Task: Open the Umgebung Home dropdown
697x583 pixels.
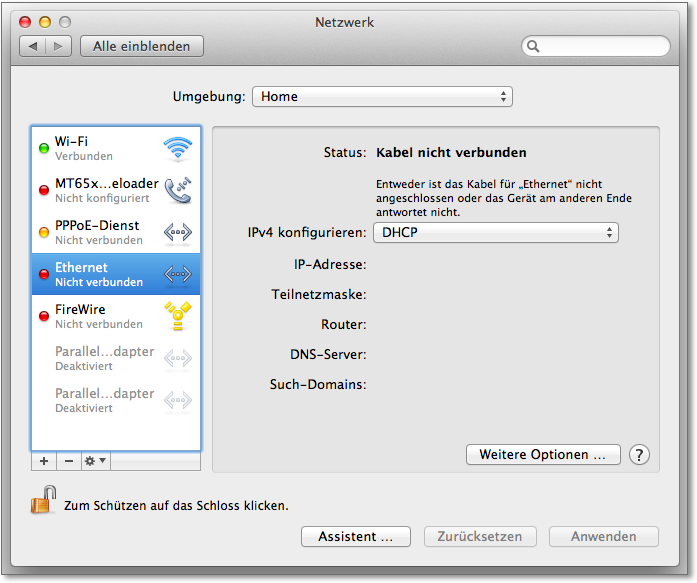Action: (x=382, y=97)
